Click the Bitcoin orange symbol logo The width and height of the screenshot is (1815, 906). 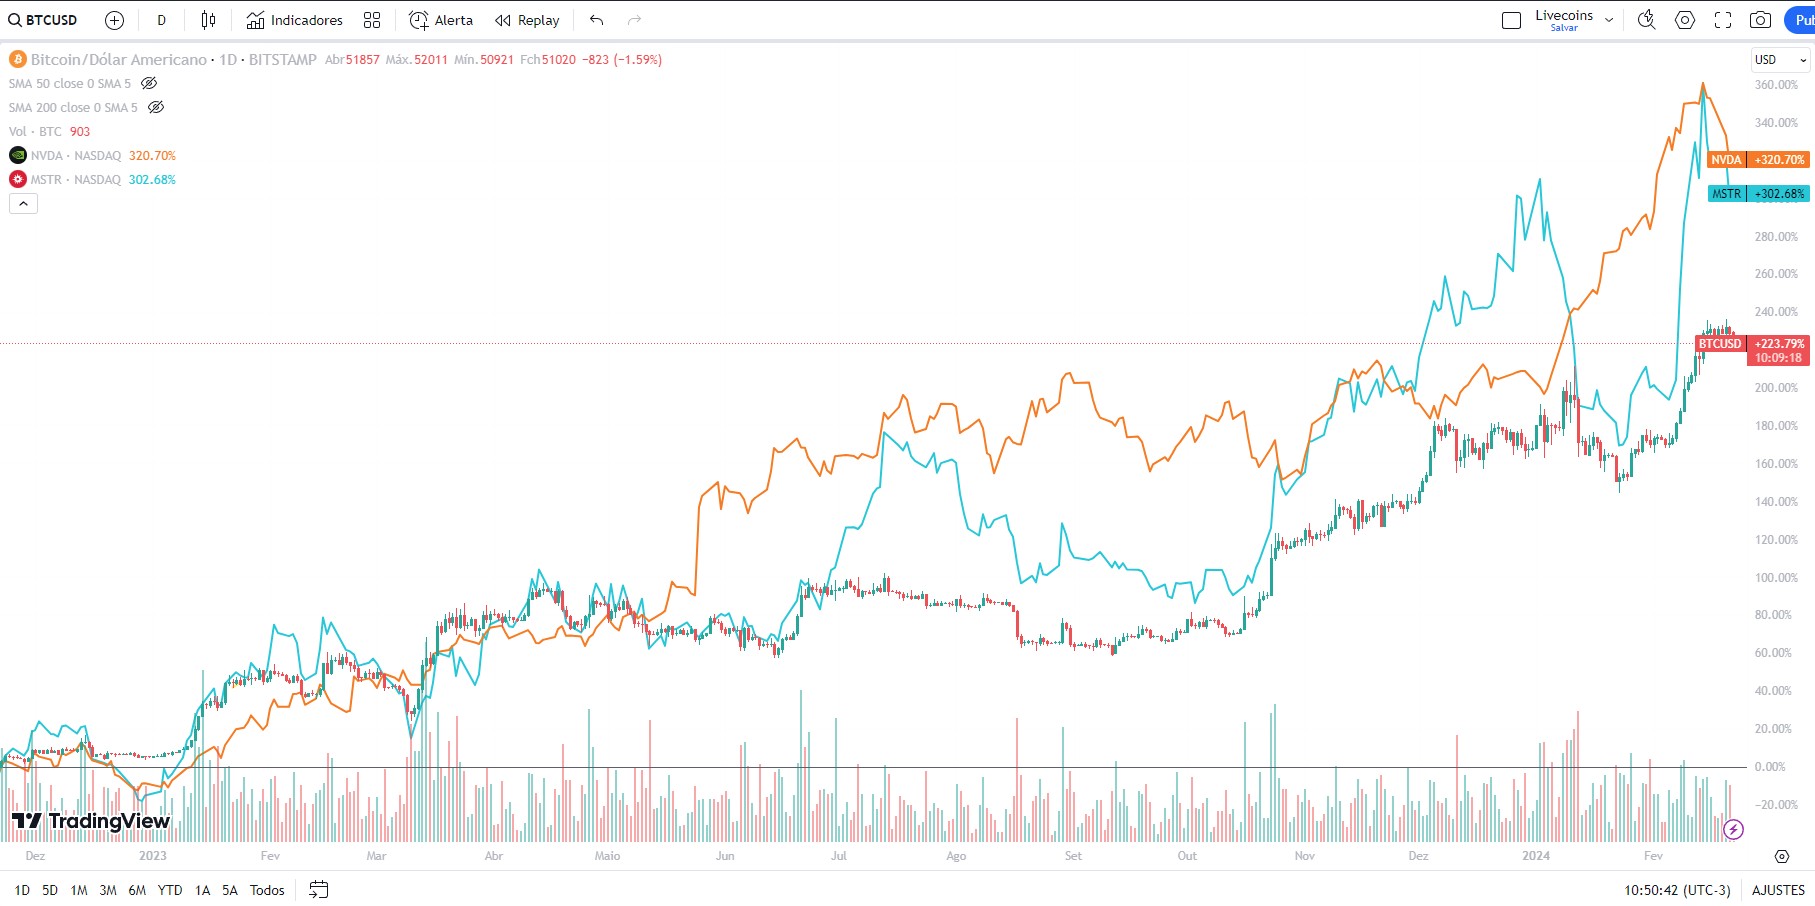(18, 59)
